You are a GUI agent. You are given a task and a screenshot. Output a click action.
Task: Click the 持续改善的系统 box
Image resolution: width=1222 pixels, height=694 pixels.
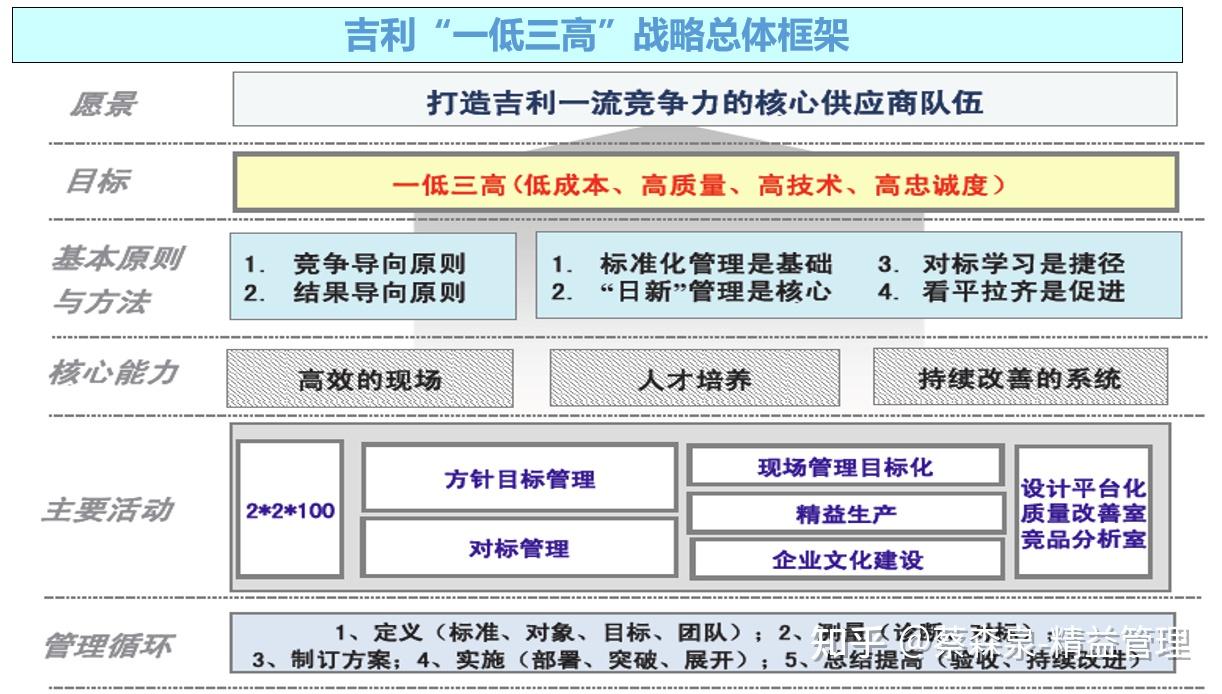coord(1020,378)
